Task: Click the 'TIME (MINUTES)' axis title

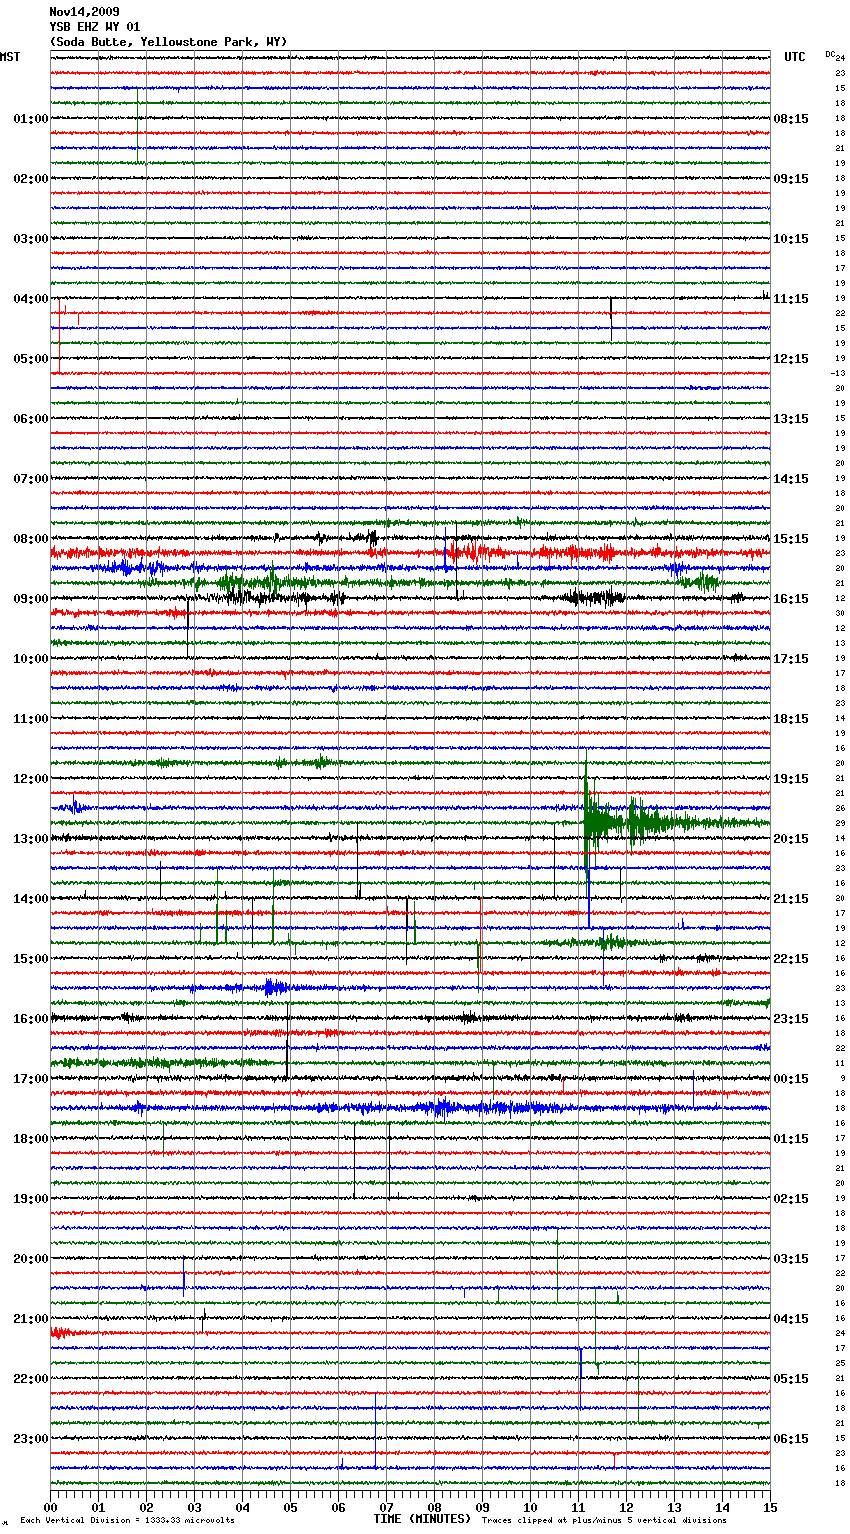Action: 422,1519
